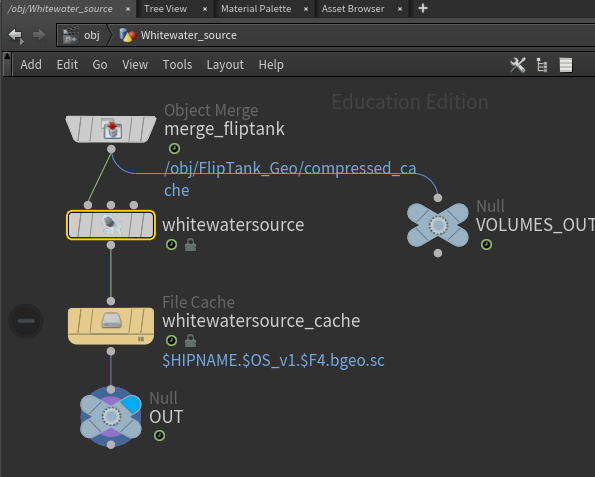Click the OUT node output connector
Image resolution: width=595 pixels, height=477 pixels.
(x=111, y=445)
